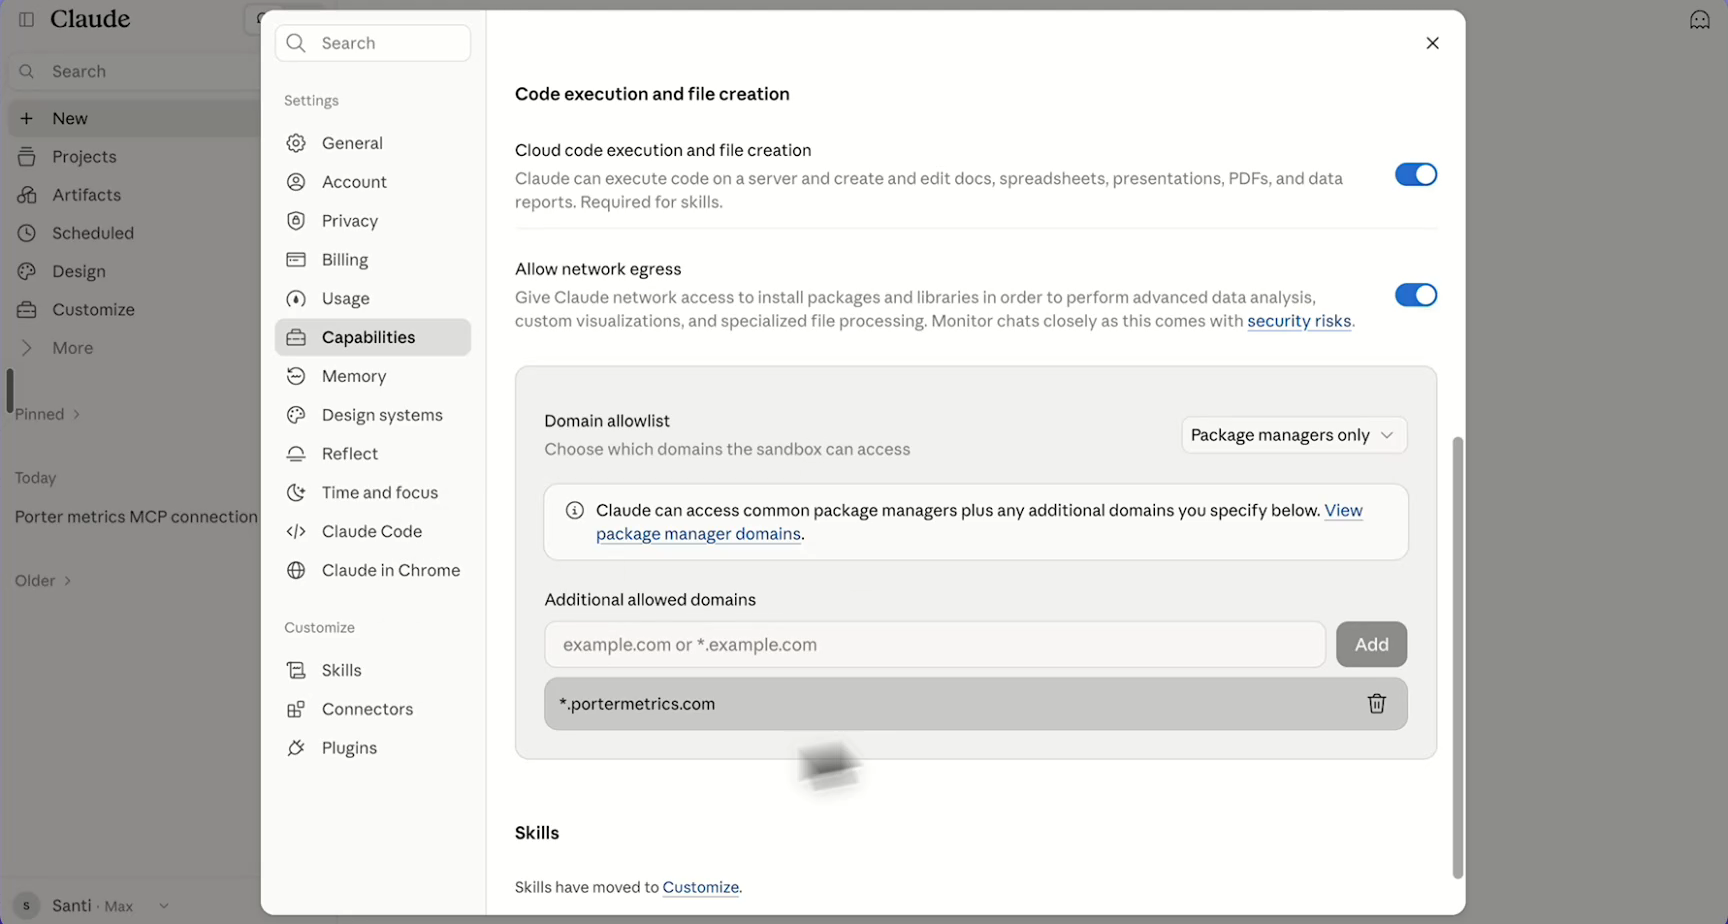Open the security risks link

pyautogui.click(x=1299, y=321)
